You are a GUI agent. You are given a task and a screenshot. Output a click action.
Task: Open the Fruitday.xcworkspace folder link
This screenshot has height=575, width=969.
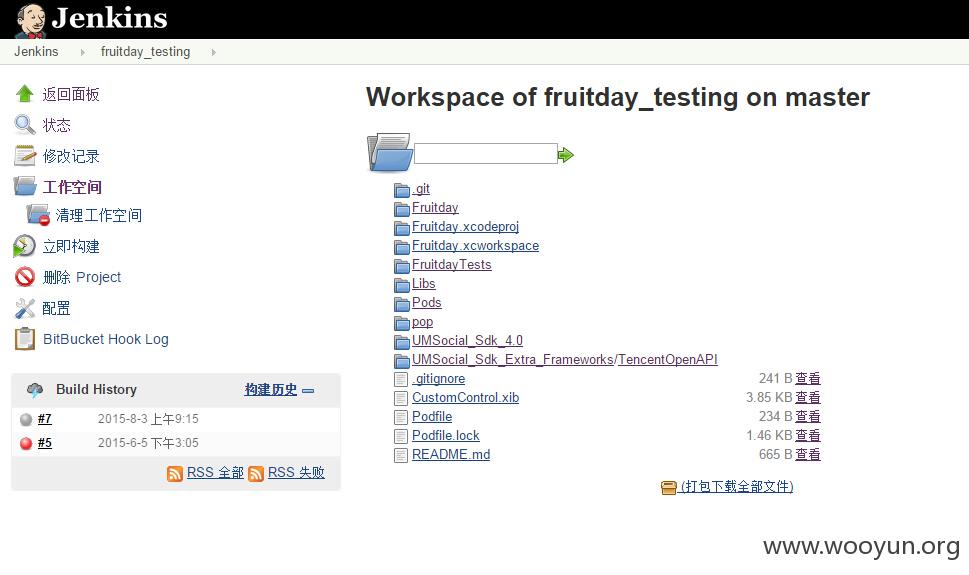[475, 245]
